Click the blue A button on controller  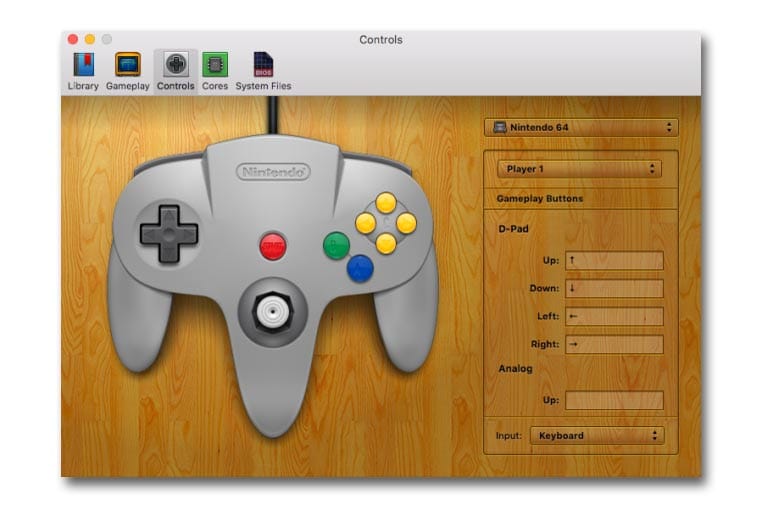360,269
